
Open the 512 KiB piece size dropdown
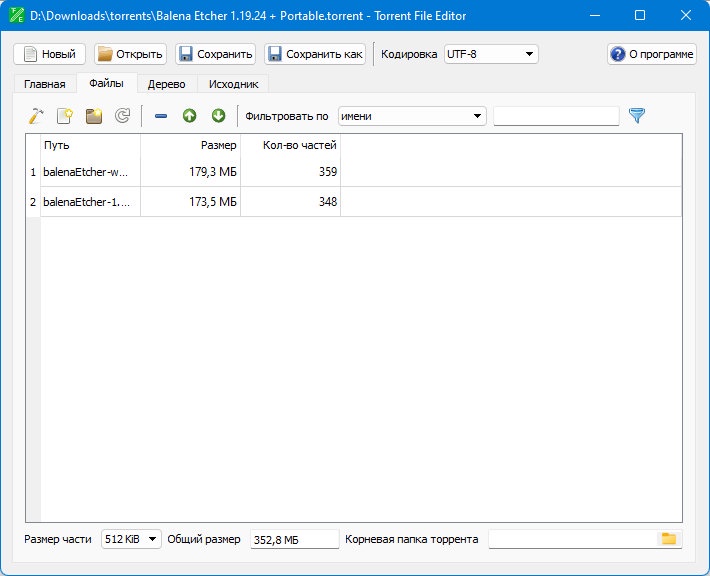coord(131,539)
